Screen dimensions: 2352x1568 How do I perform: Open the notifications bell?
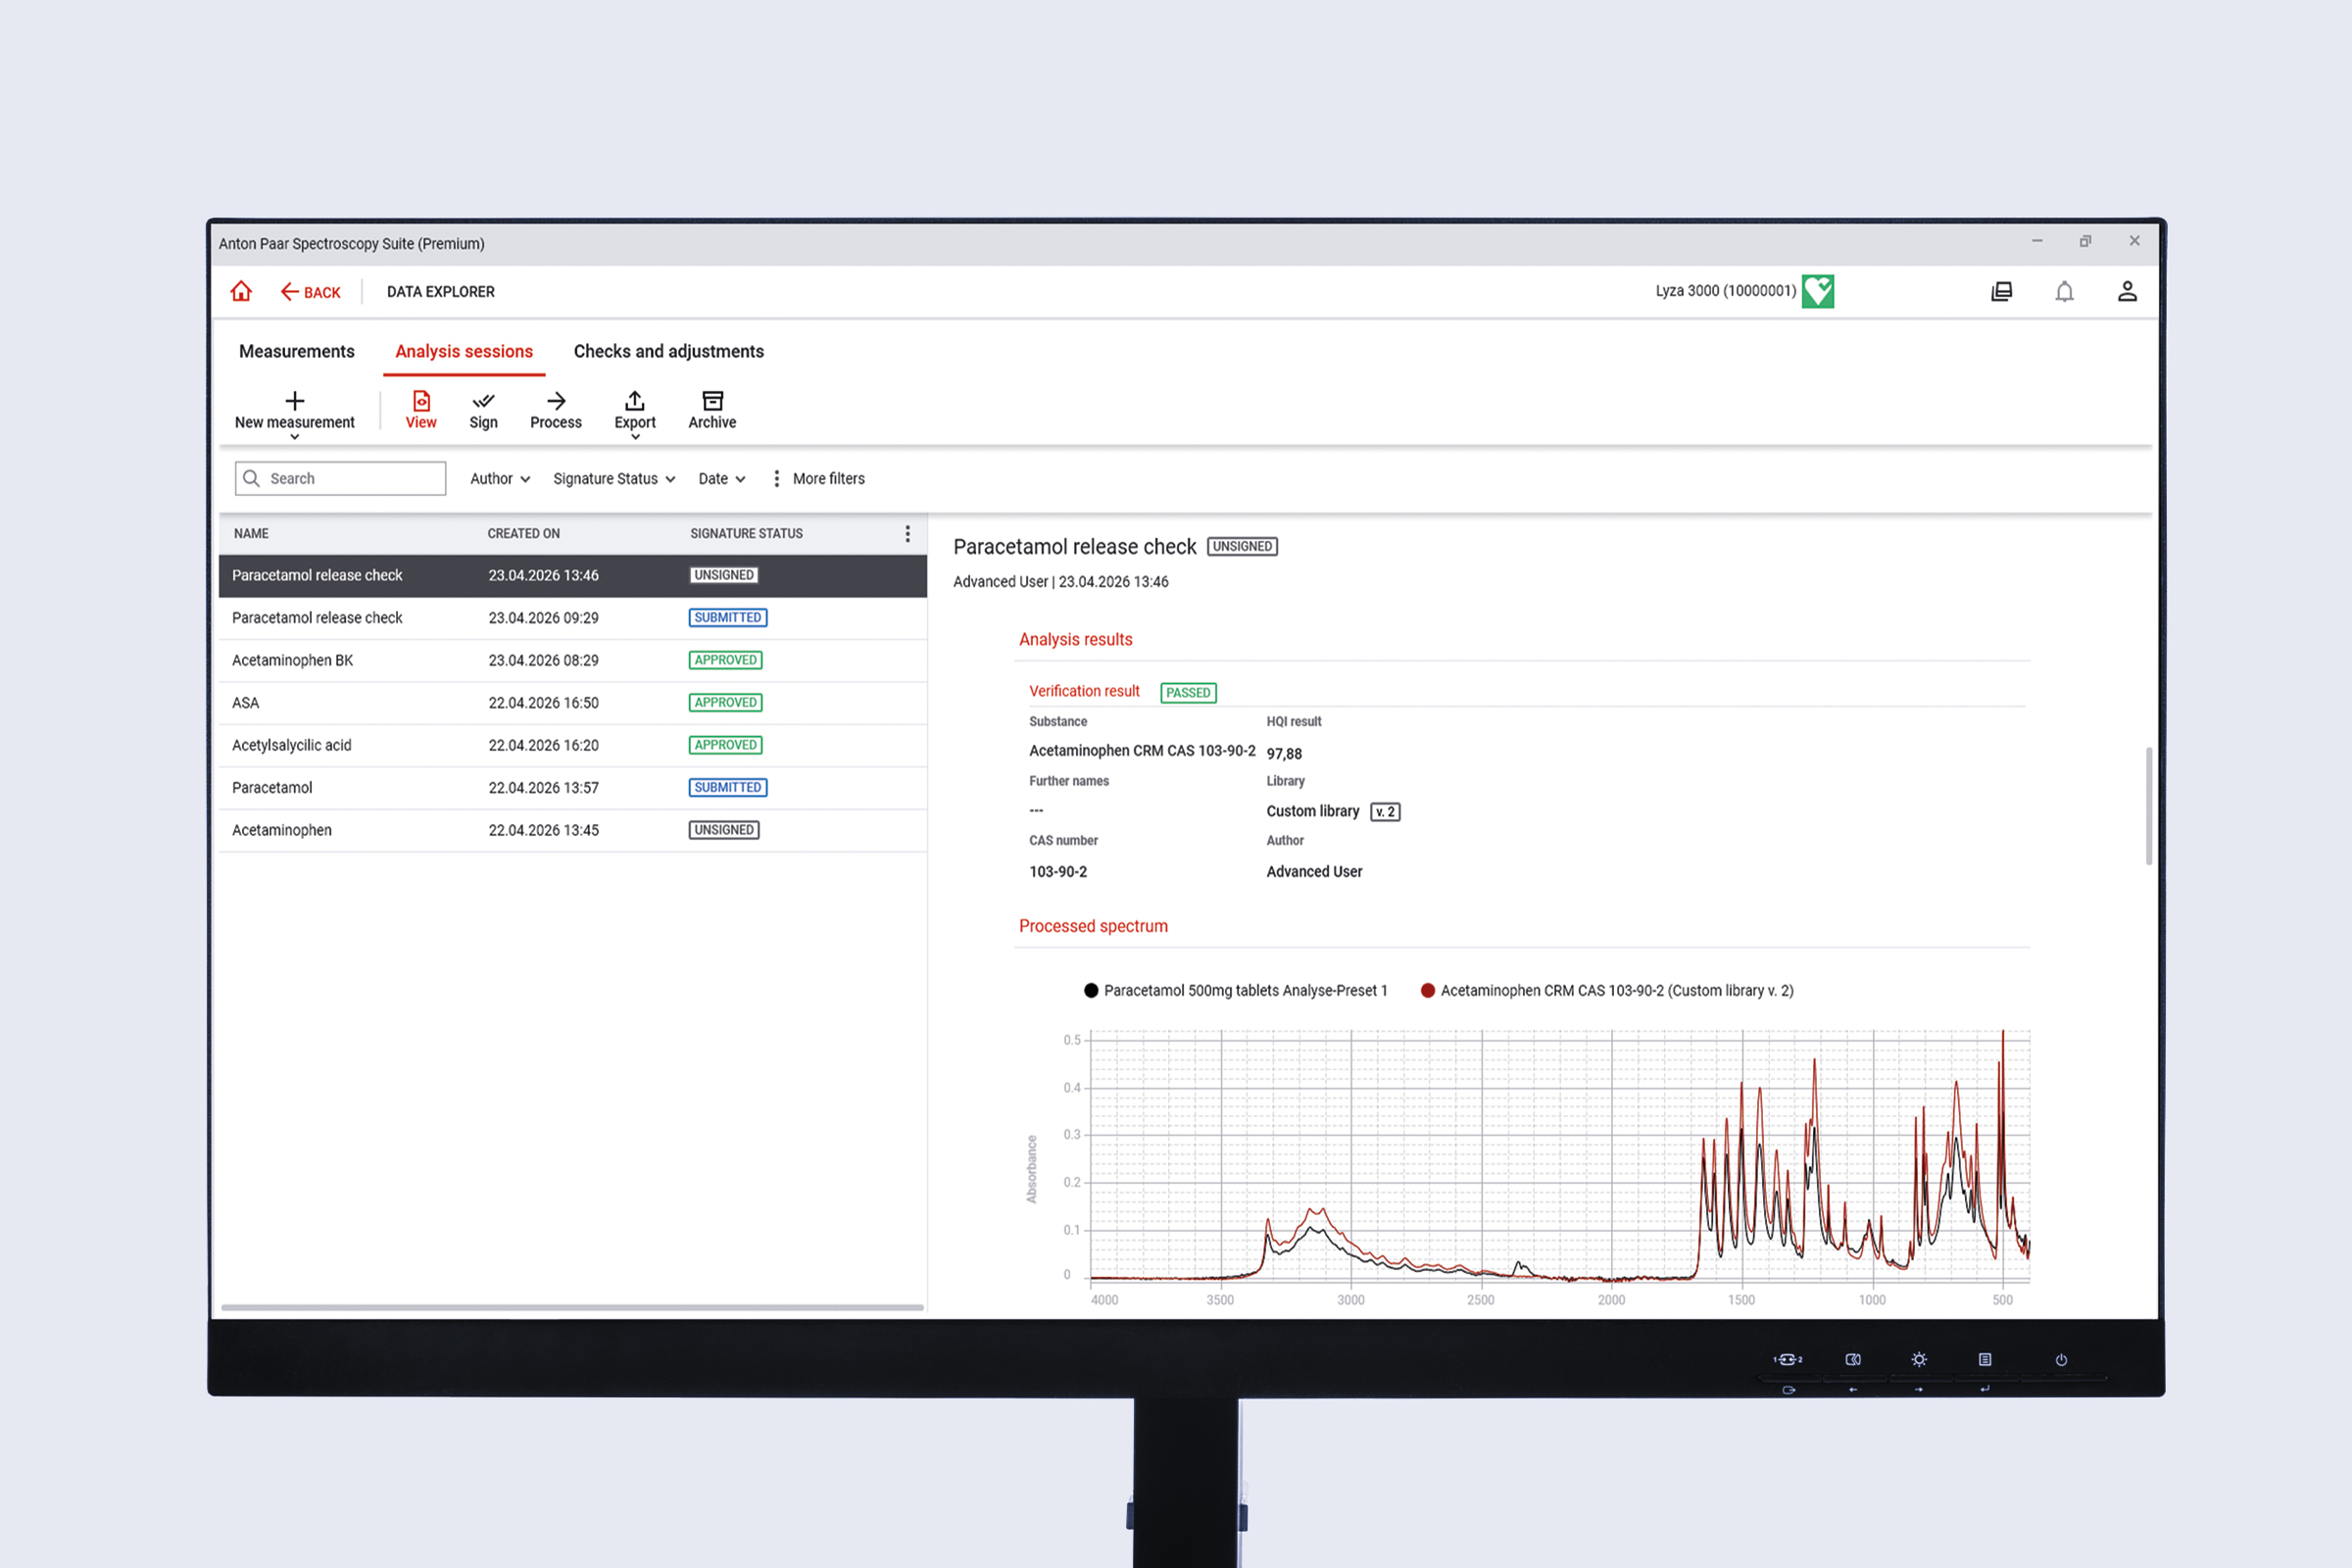click(2064, 291)
